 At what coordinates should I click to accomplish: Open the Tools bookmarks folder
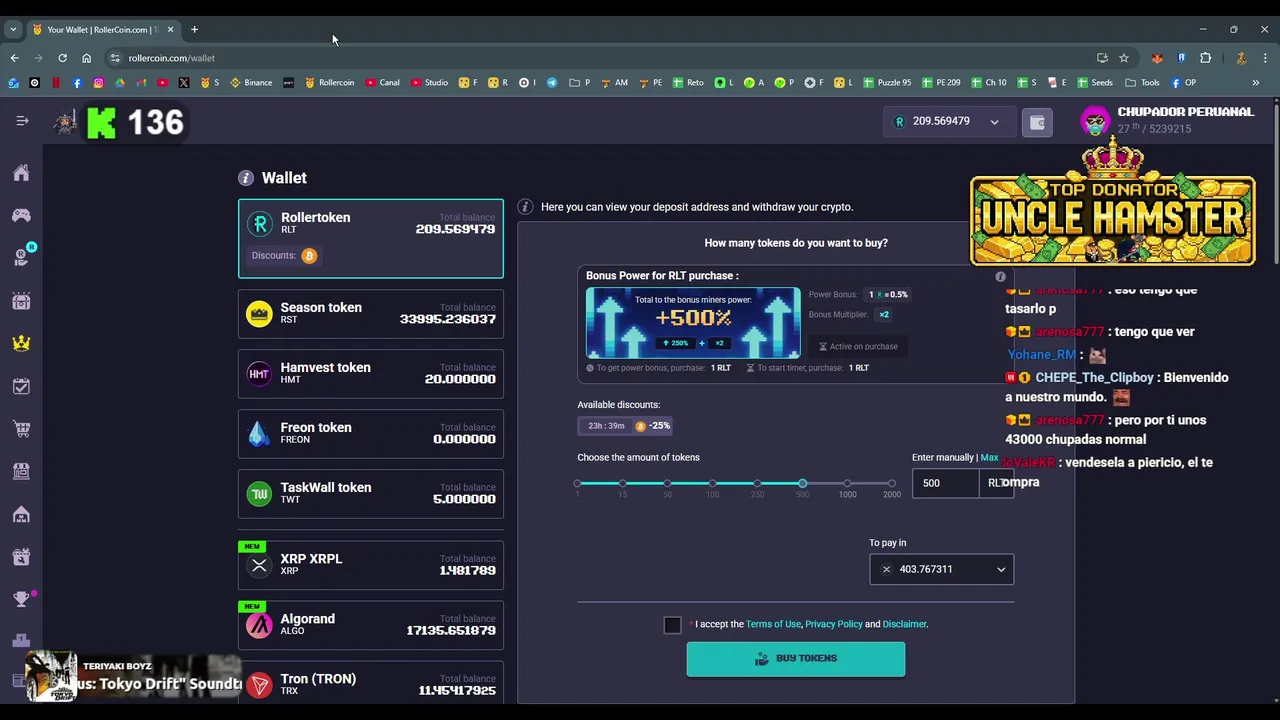tap(1143, 83)
